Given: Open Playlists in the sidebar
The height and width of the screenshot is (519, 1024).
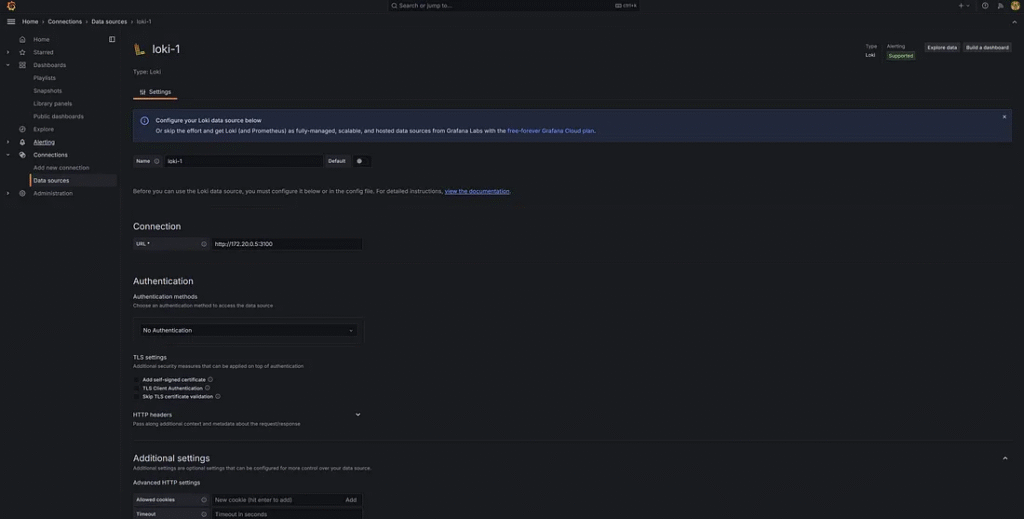Looking at the screenshot, I should coord(44,78).
